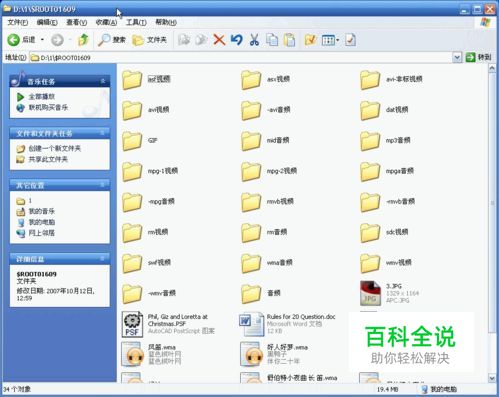Select the mpga音频 folder
499x397 pixels.
point(387,171)
